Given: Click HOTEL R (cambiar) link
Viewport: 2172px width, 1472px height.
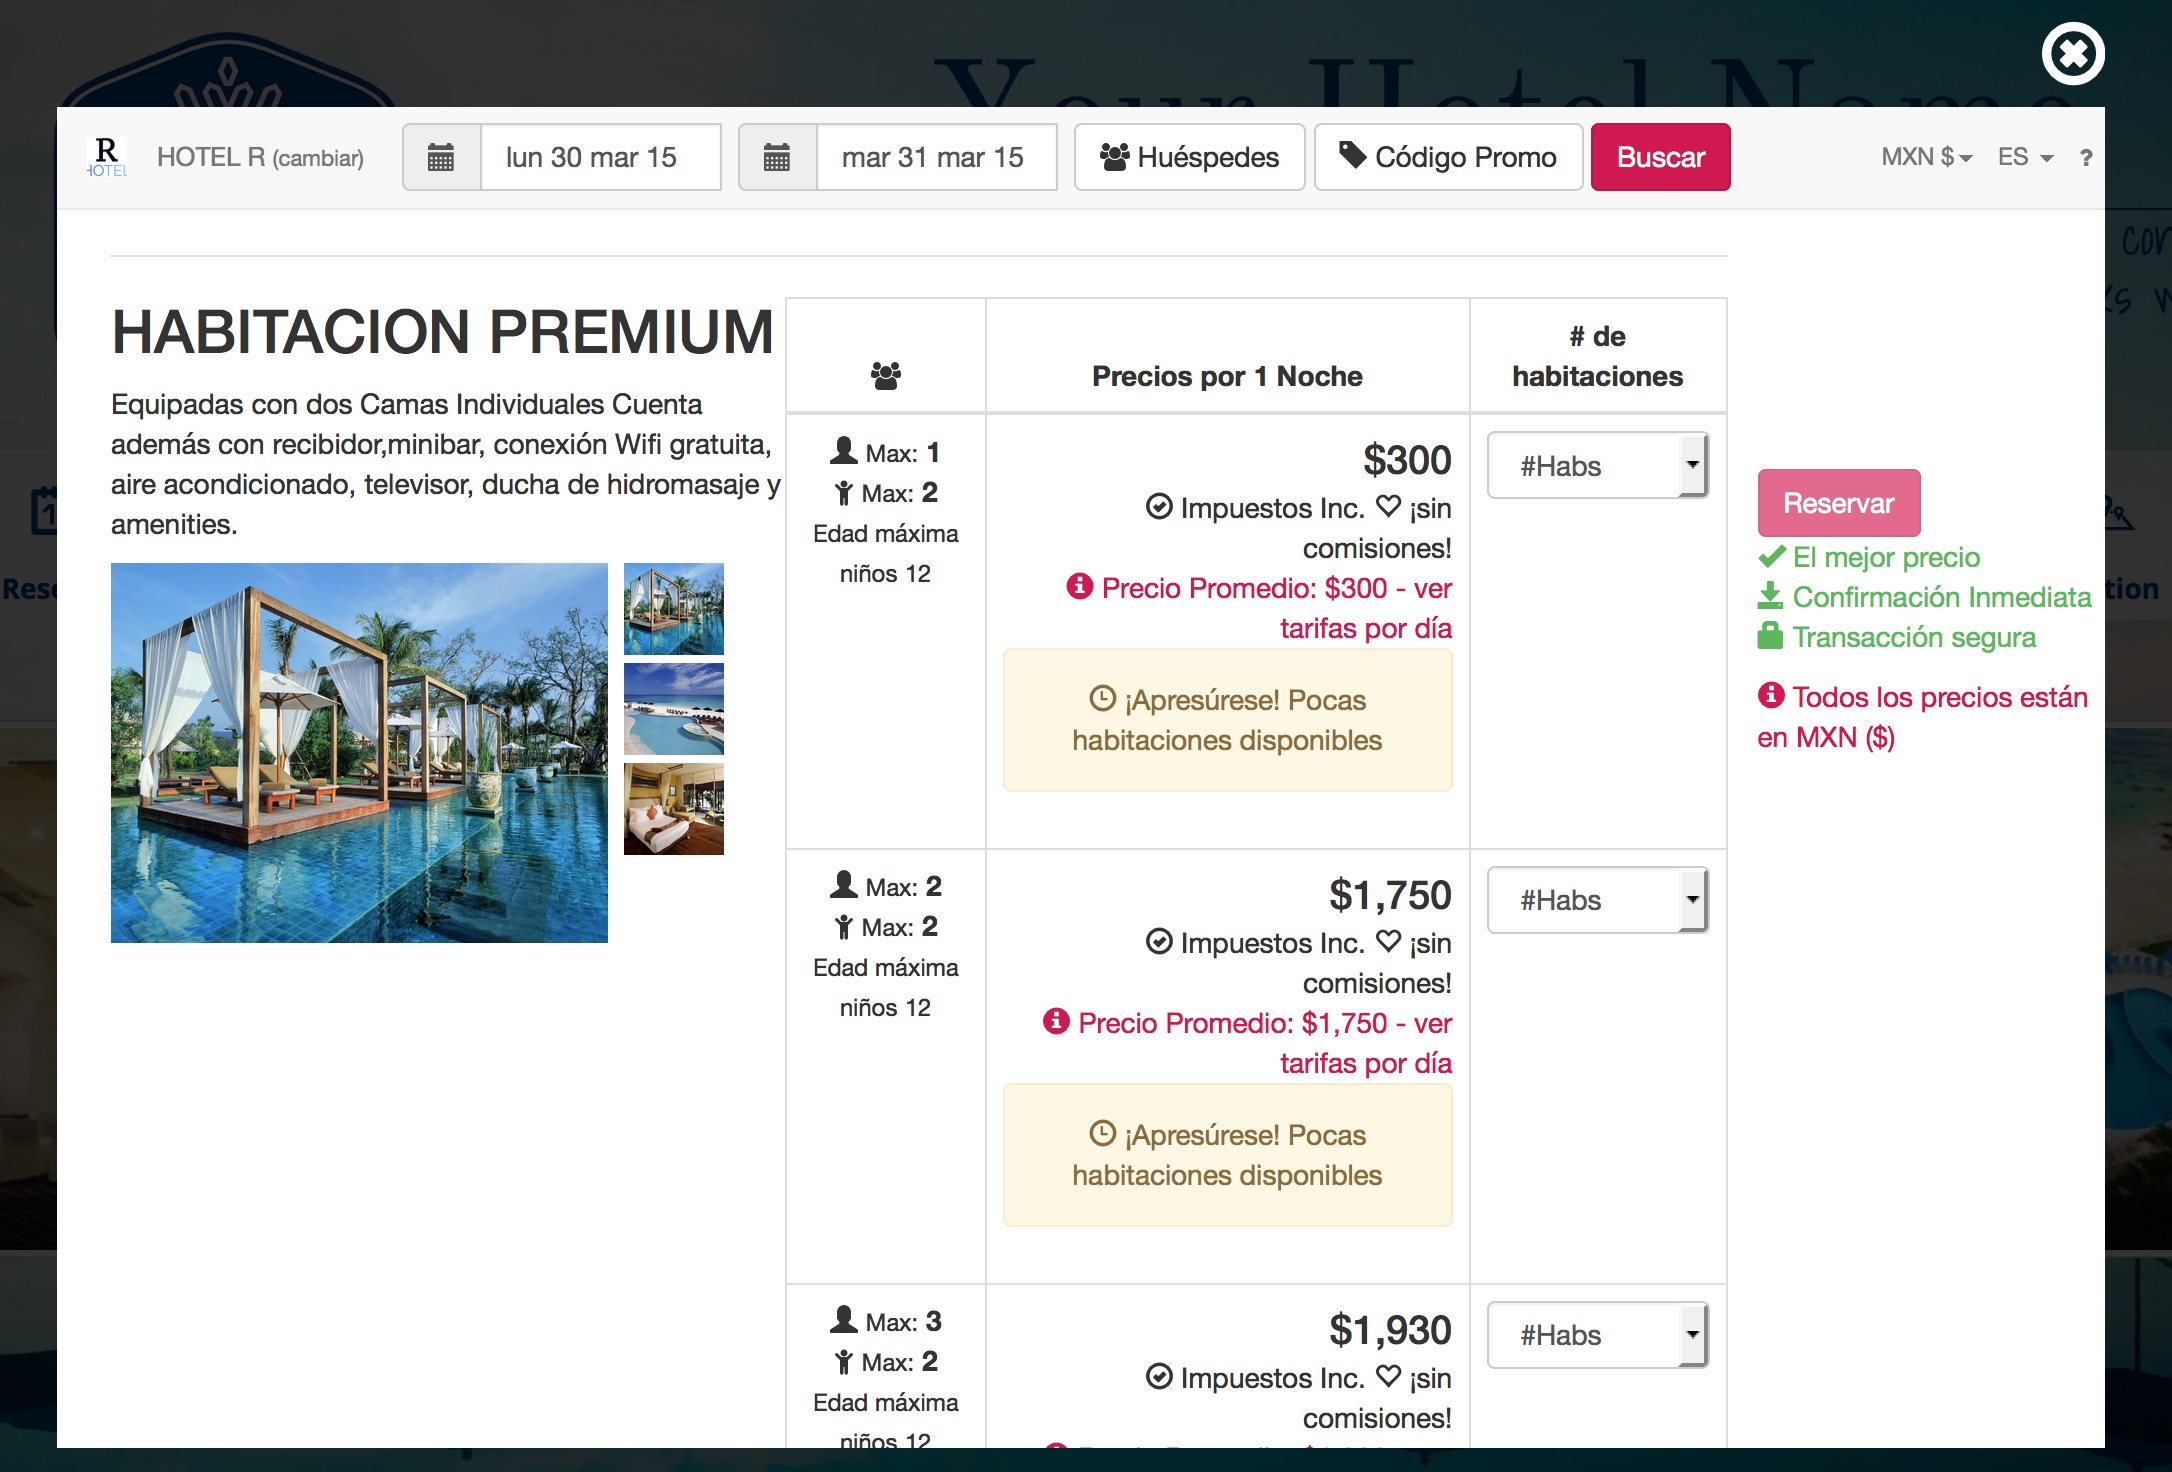Looking at the screenshot, I should [260, 157].
